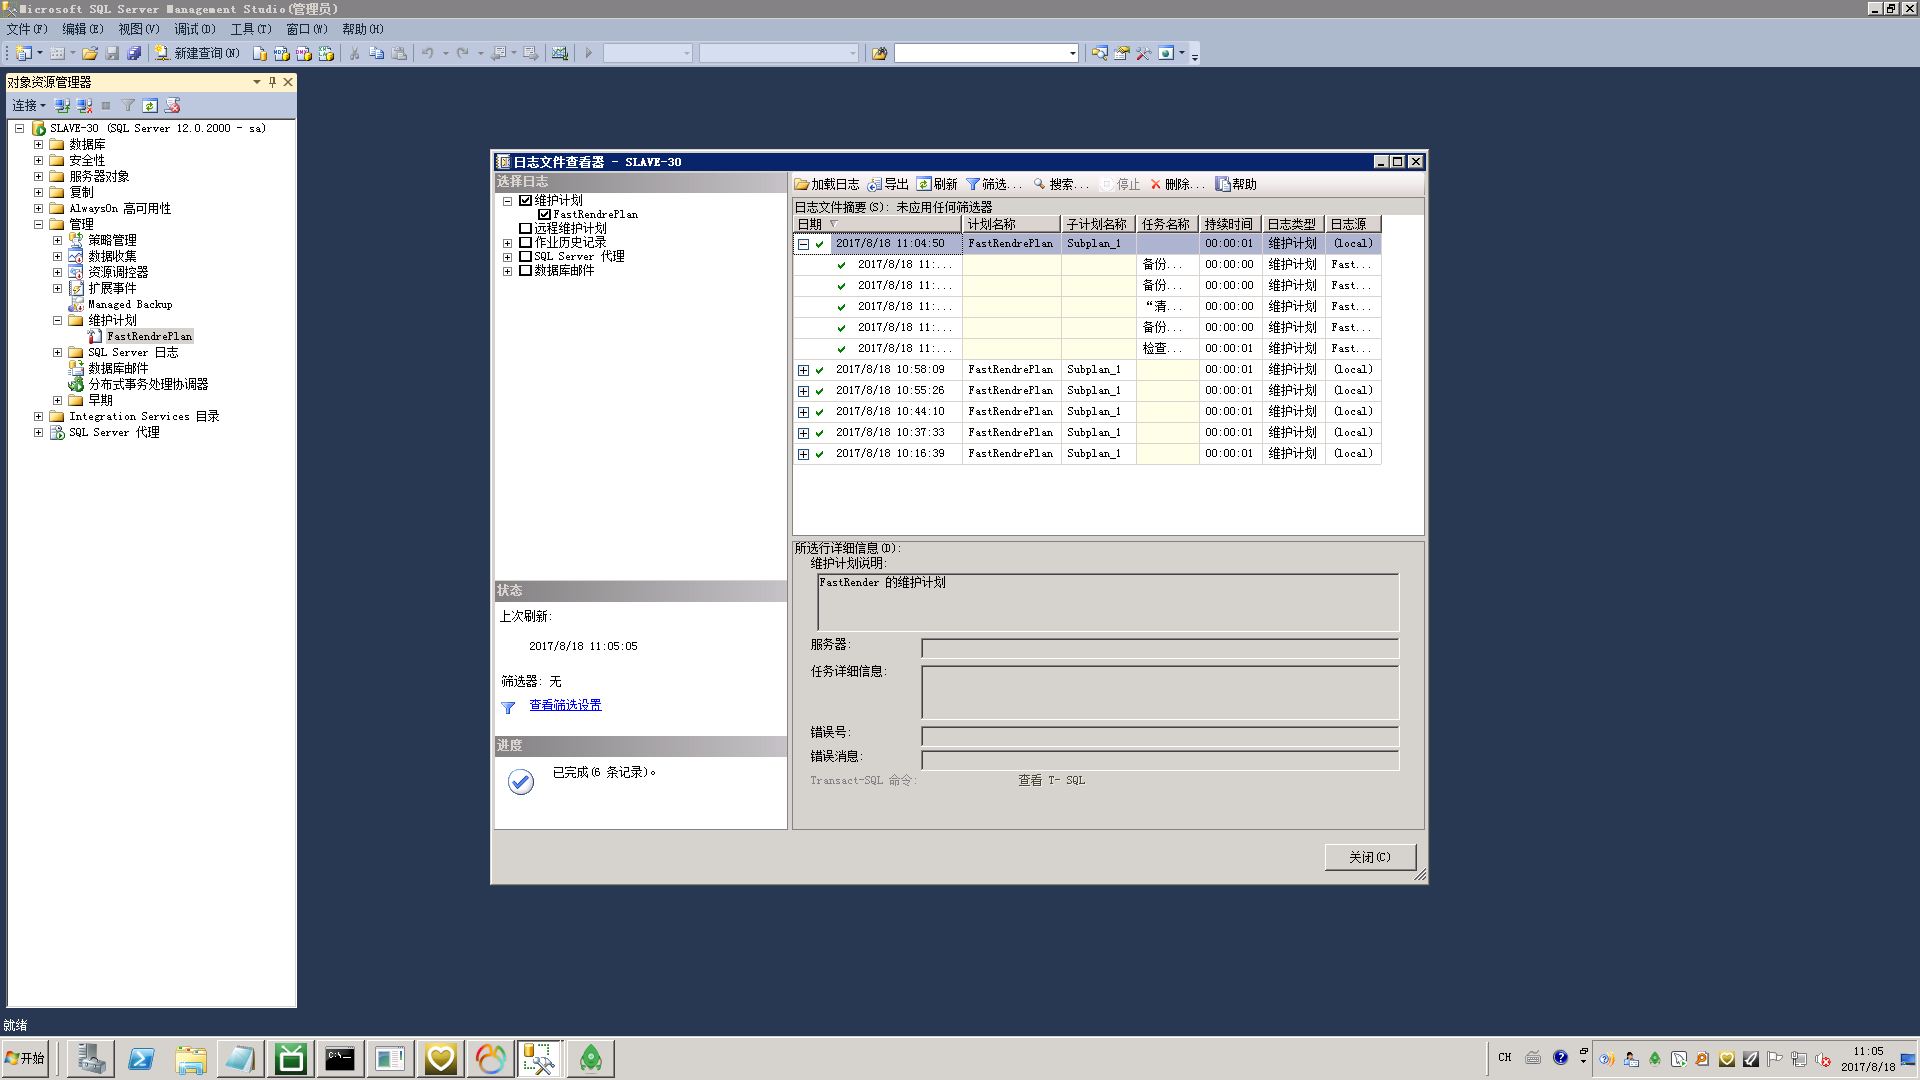Open the 编辑 menu
This screenshot has width=1920, height=1080.
83,29
